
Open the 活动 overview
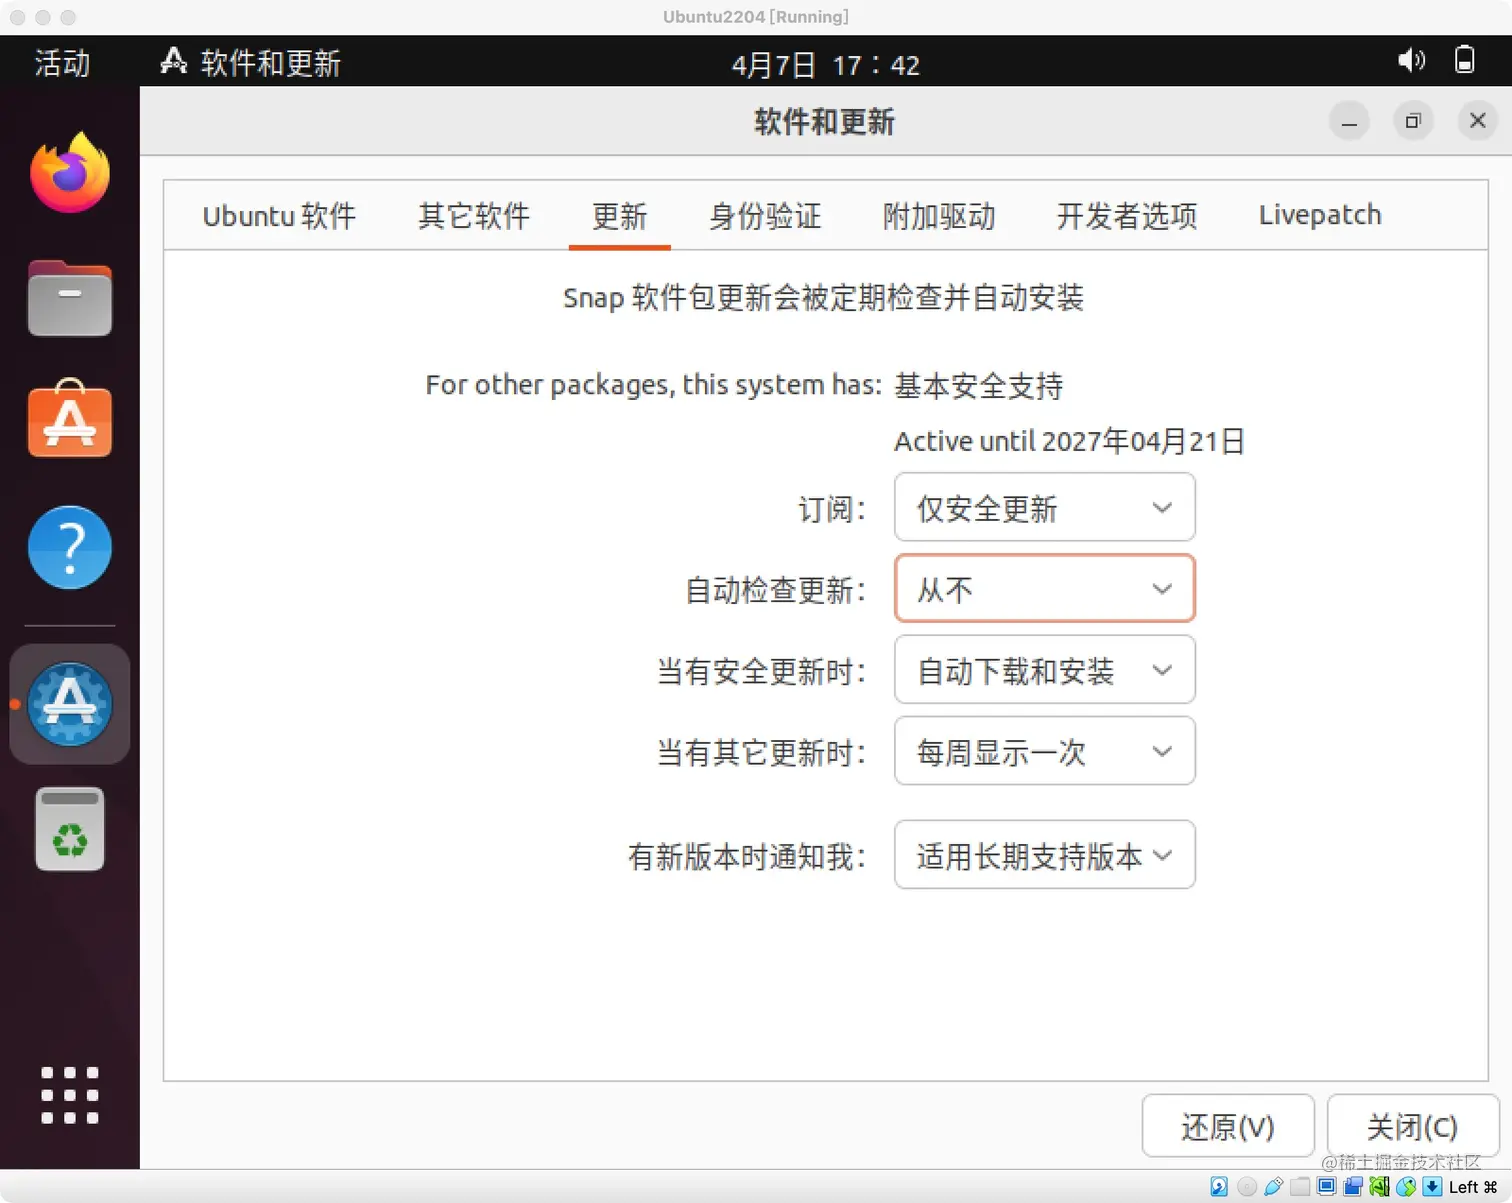click(x=62, y=62)
